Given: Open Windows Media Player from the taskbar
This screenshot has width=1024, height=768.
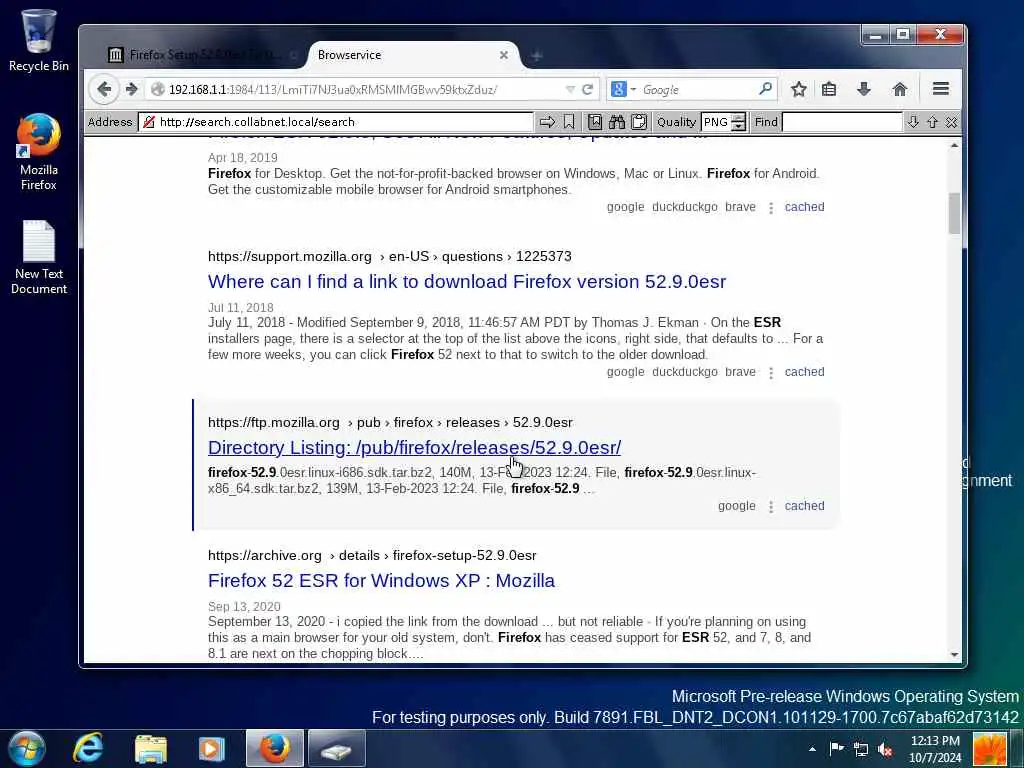Looking at the screenshot, I should click(211, 748).
